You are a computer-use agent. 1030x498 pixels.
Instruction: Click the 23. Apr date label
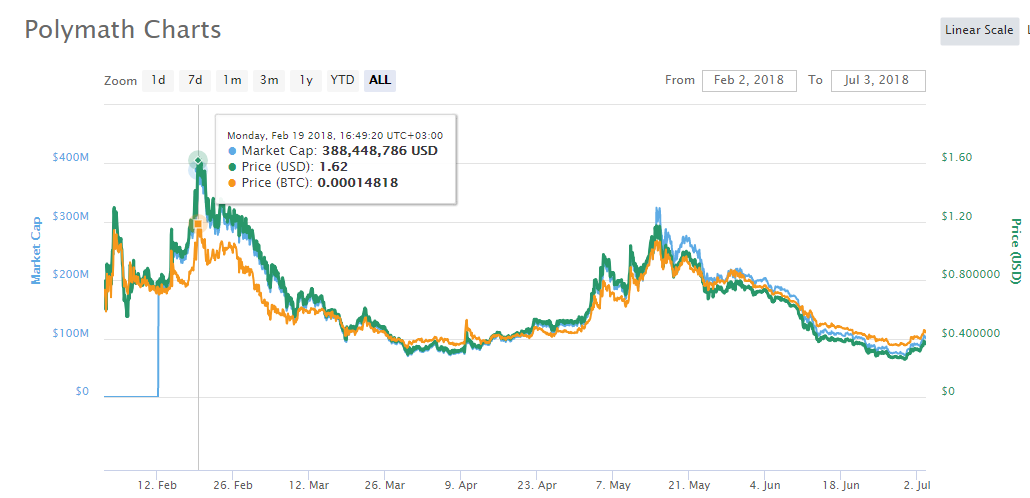coord(537,486)
